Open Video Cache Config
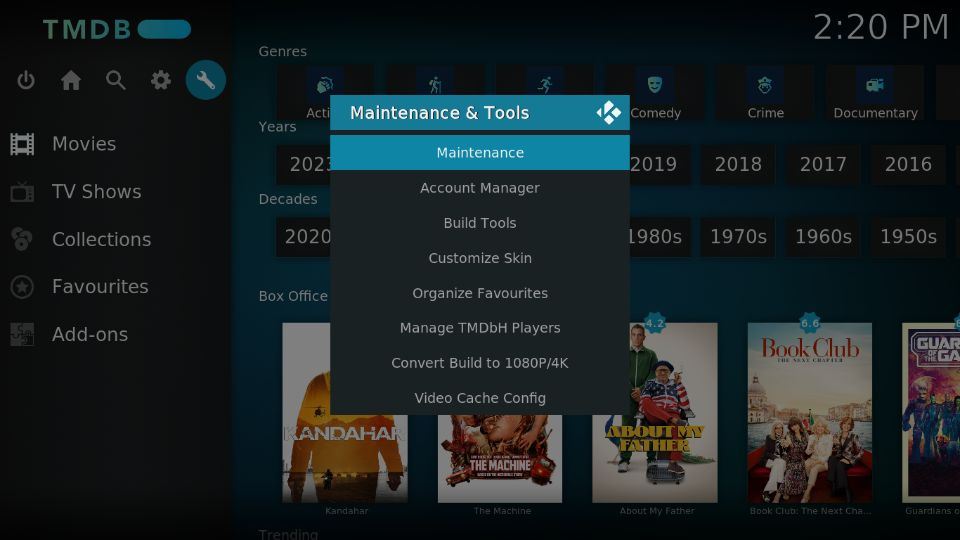The image size is (960, 540). click(480, 397)
